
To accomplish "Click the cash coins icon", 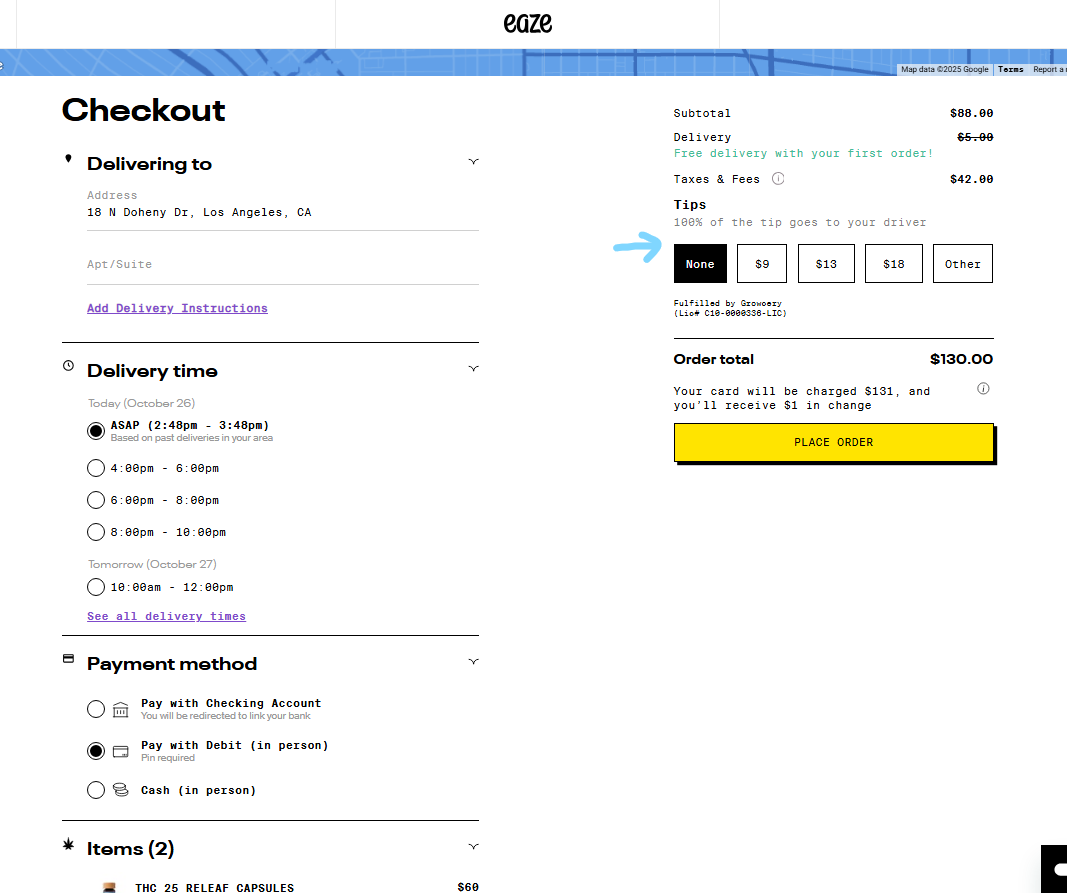I will coord(121,790).
